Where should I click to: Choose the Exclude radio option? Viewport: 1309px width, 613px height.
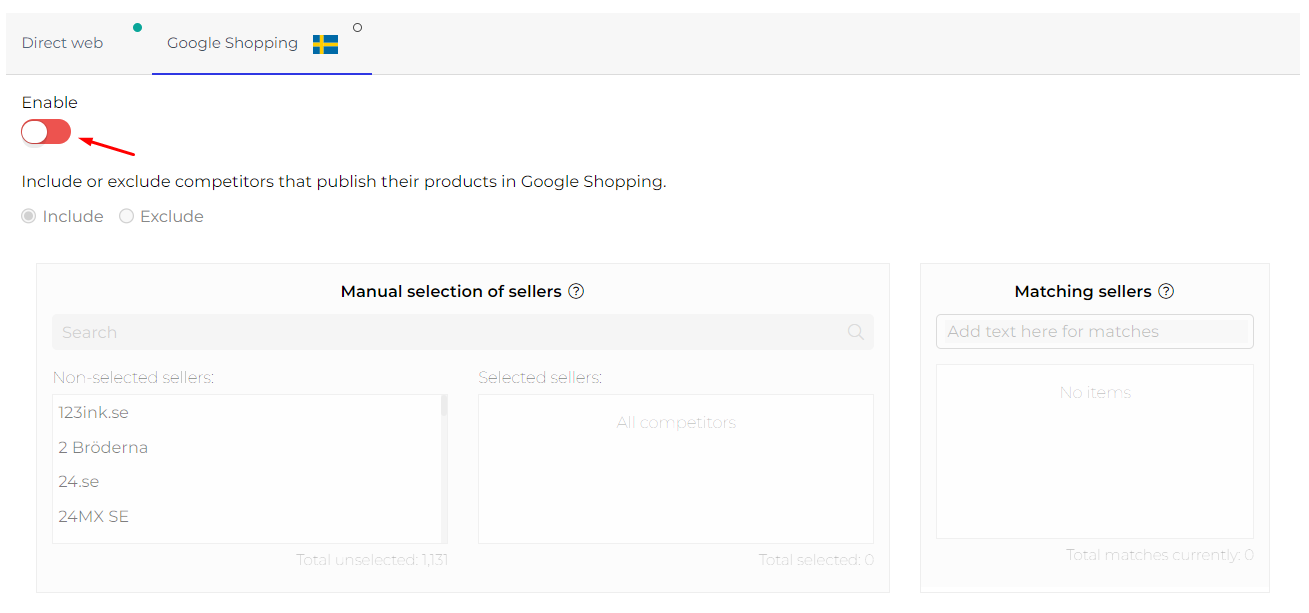click(127, 216)
